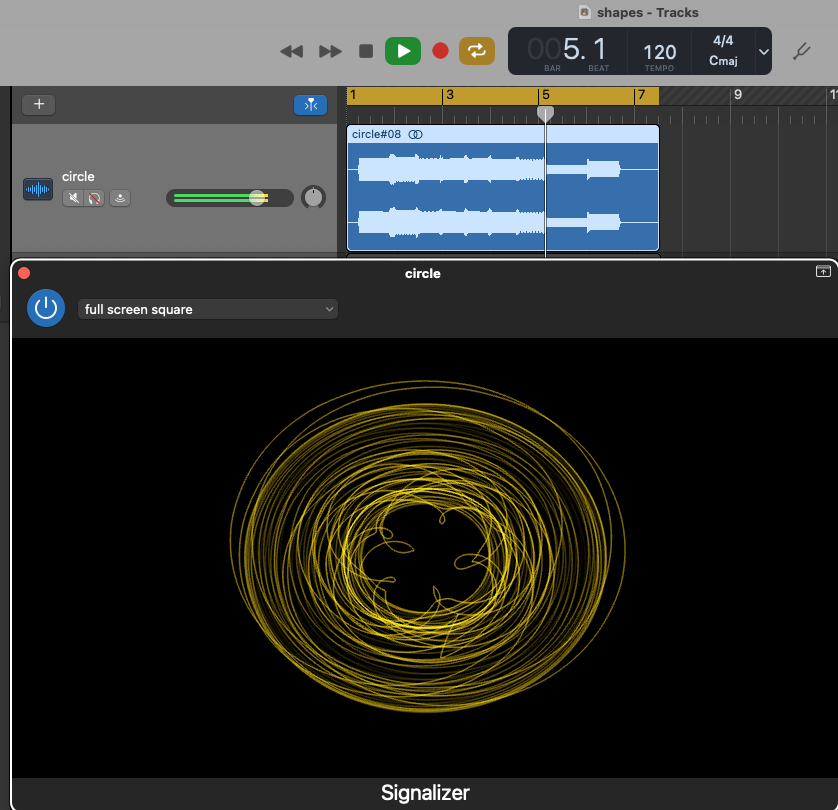Stop playback with the square Stop button
The height and width of the screenshot is (810, 838).
tap(366, 51)
